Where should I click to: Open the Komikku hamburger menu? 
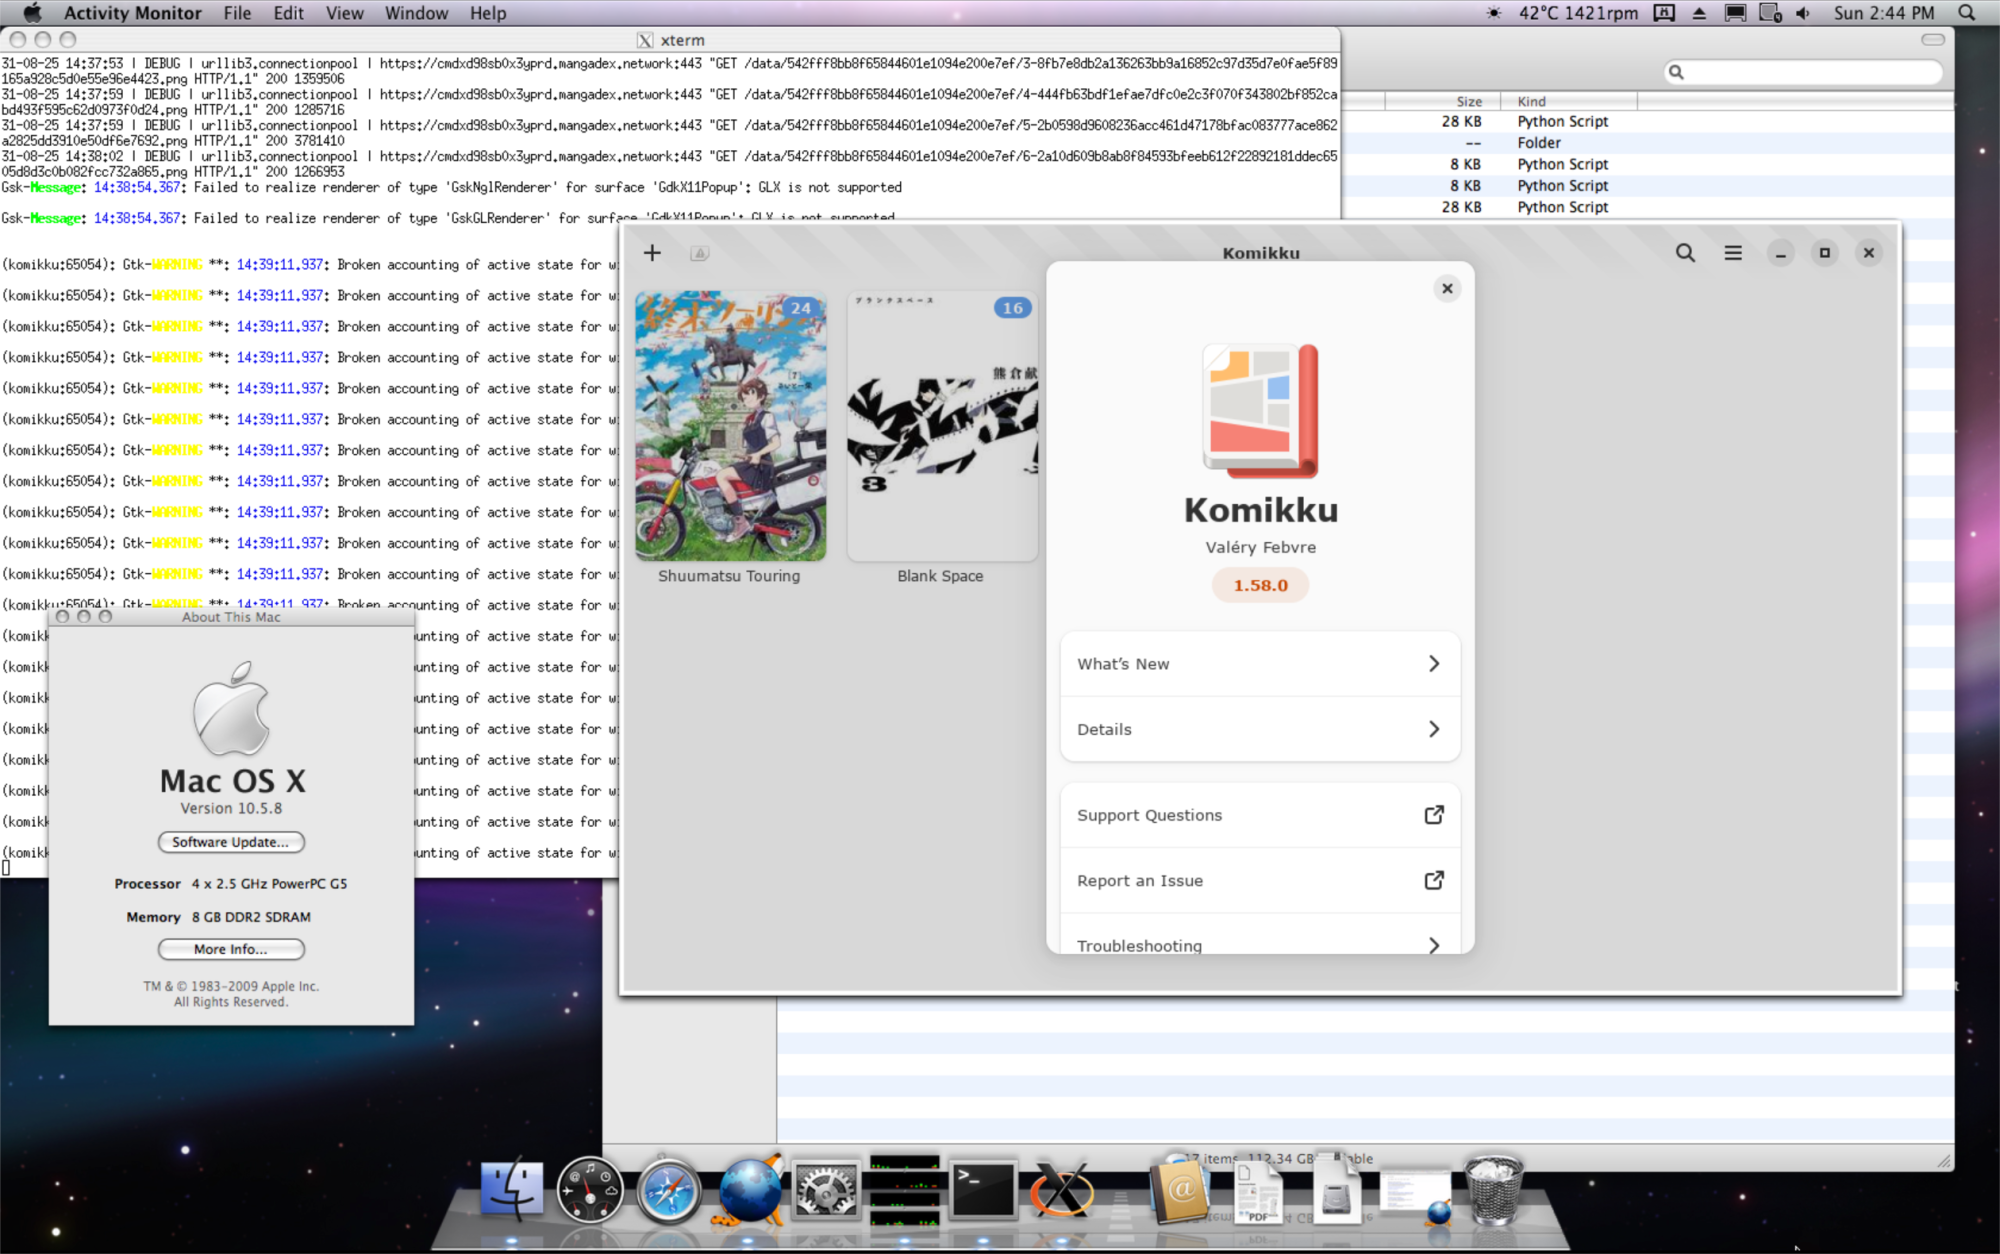coord(1733,253)
